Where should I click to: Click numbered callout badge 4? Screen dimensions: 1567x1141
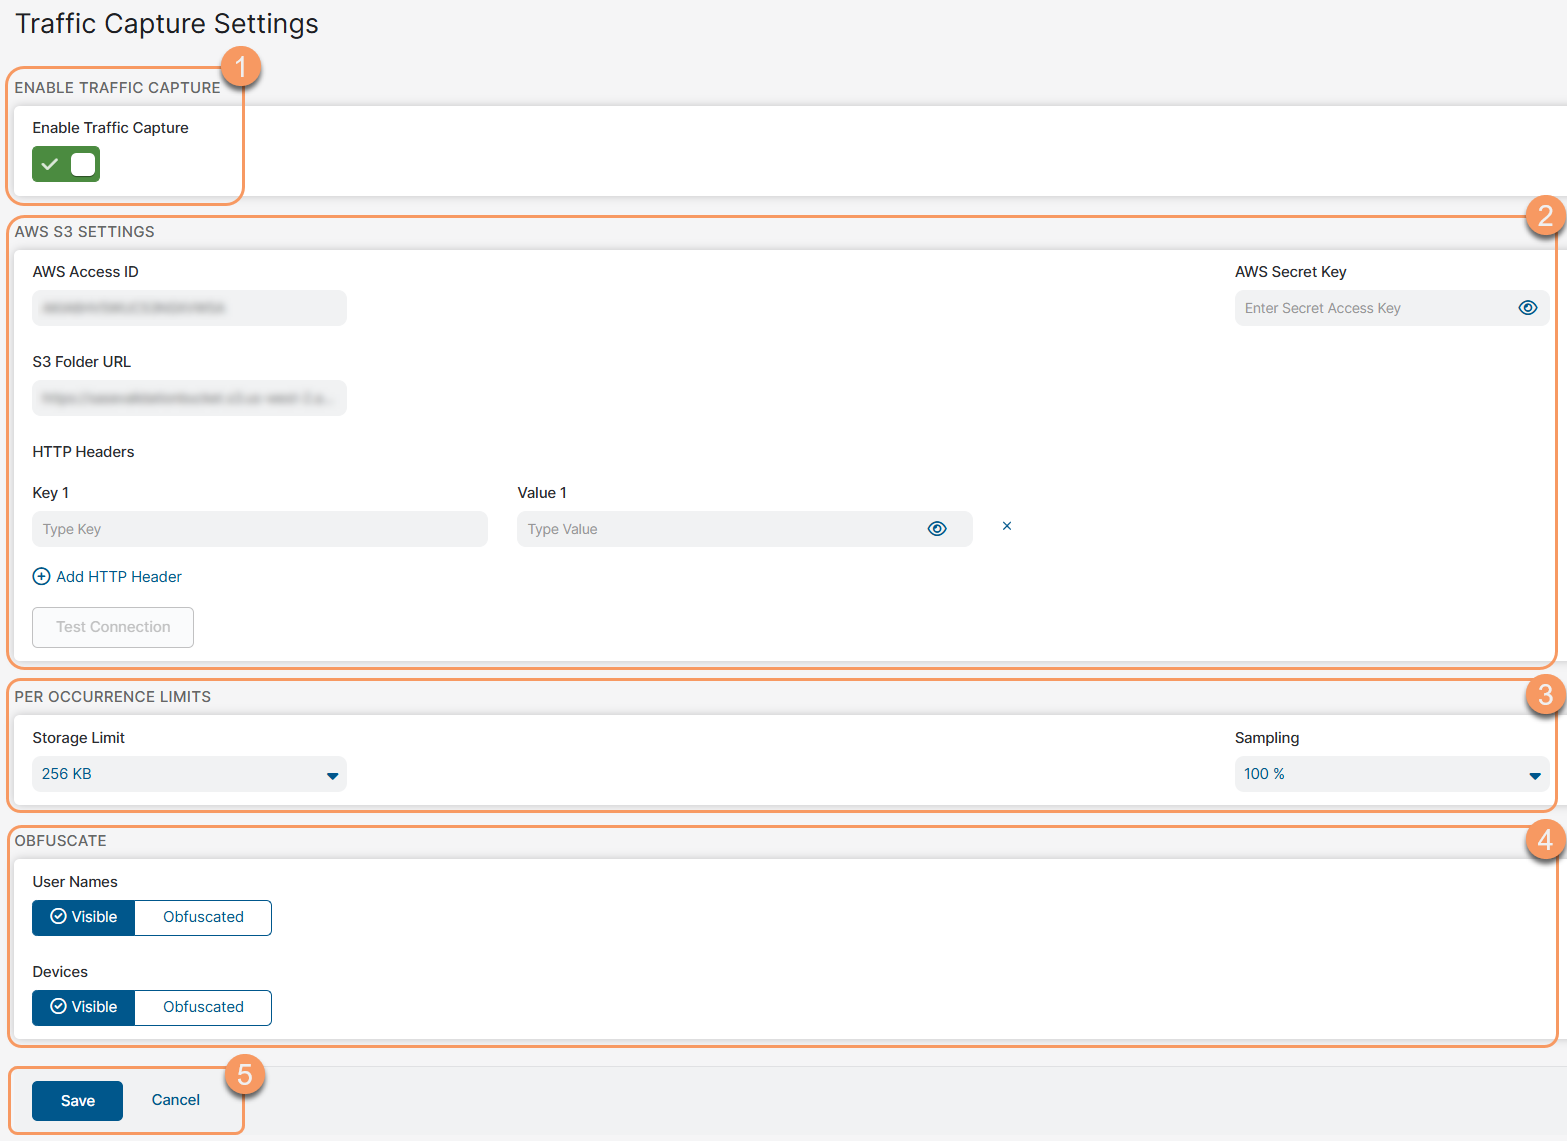coord(1545,840)
